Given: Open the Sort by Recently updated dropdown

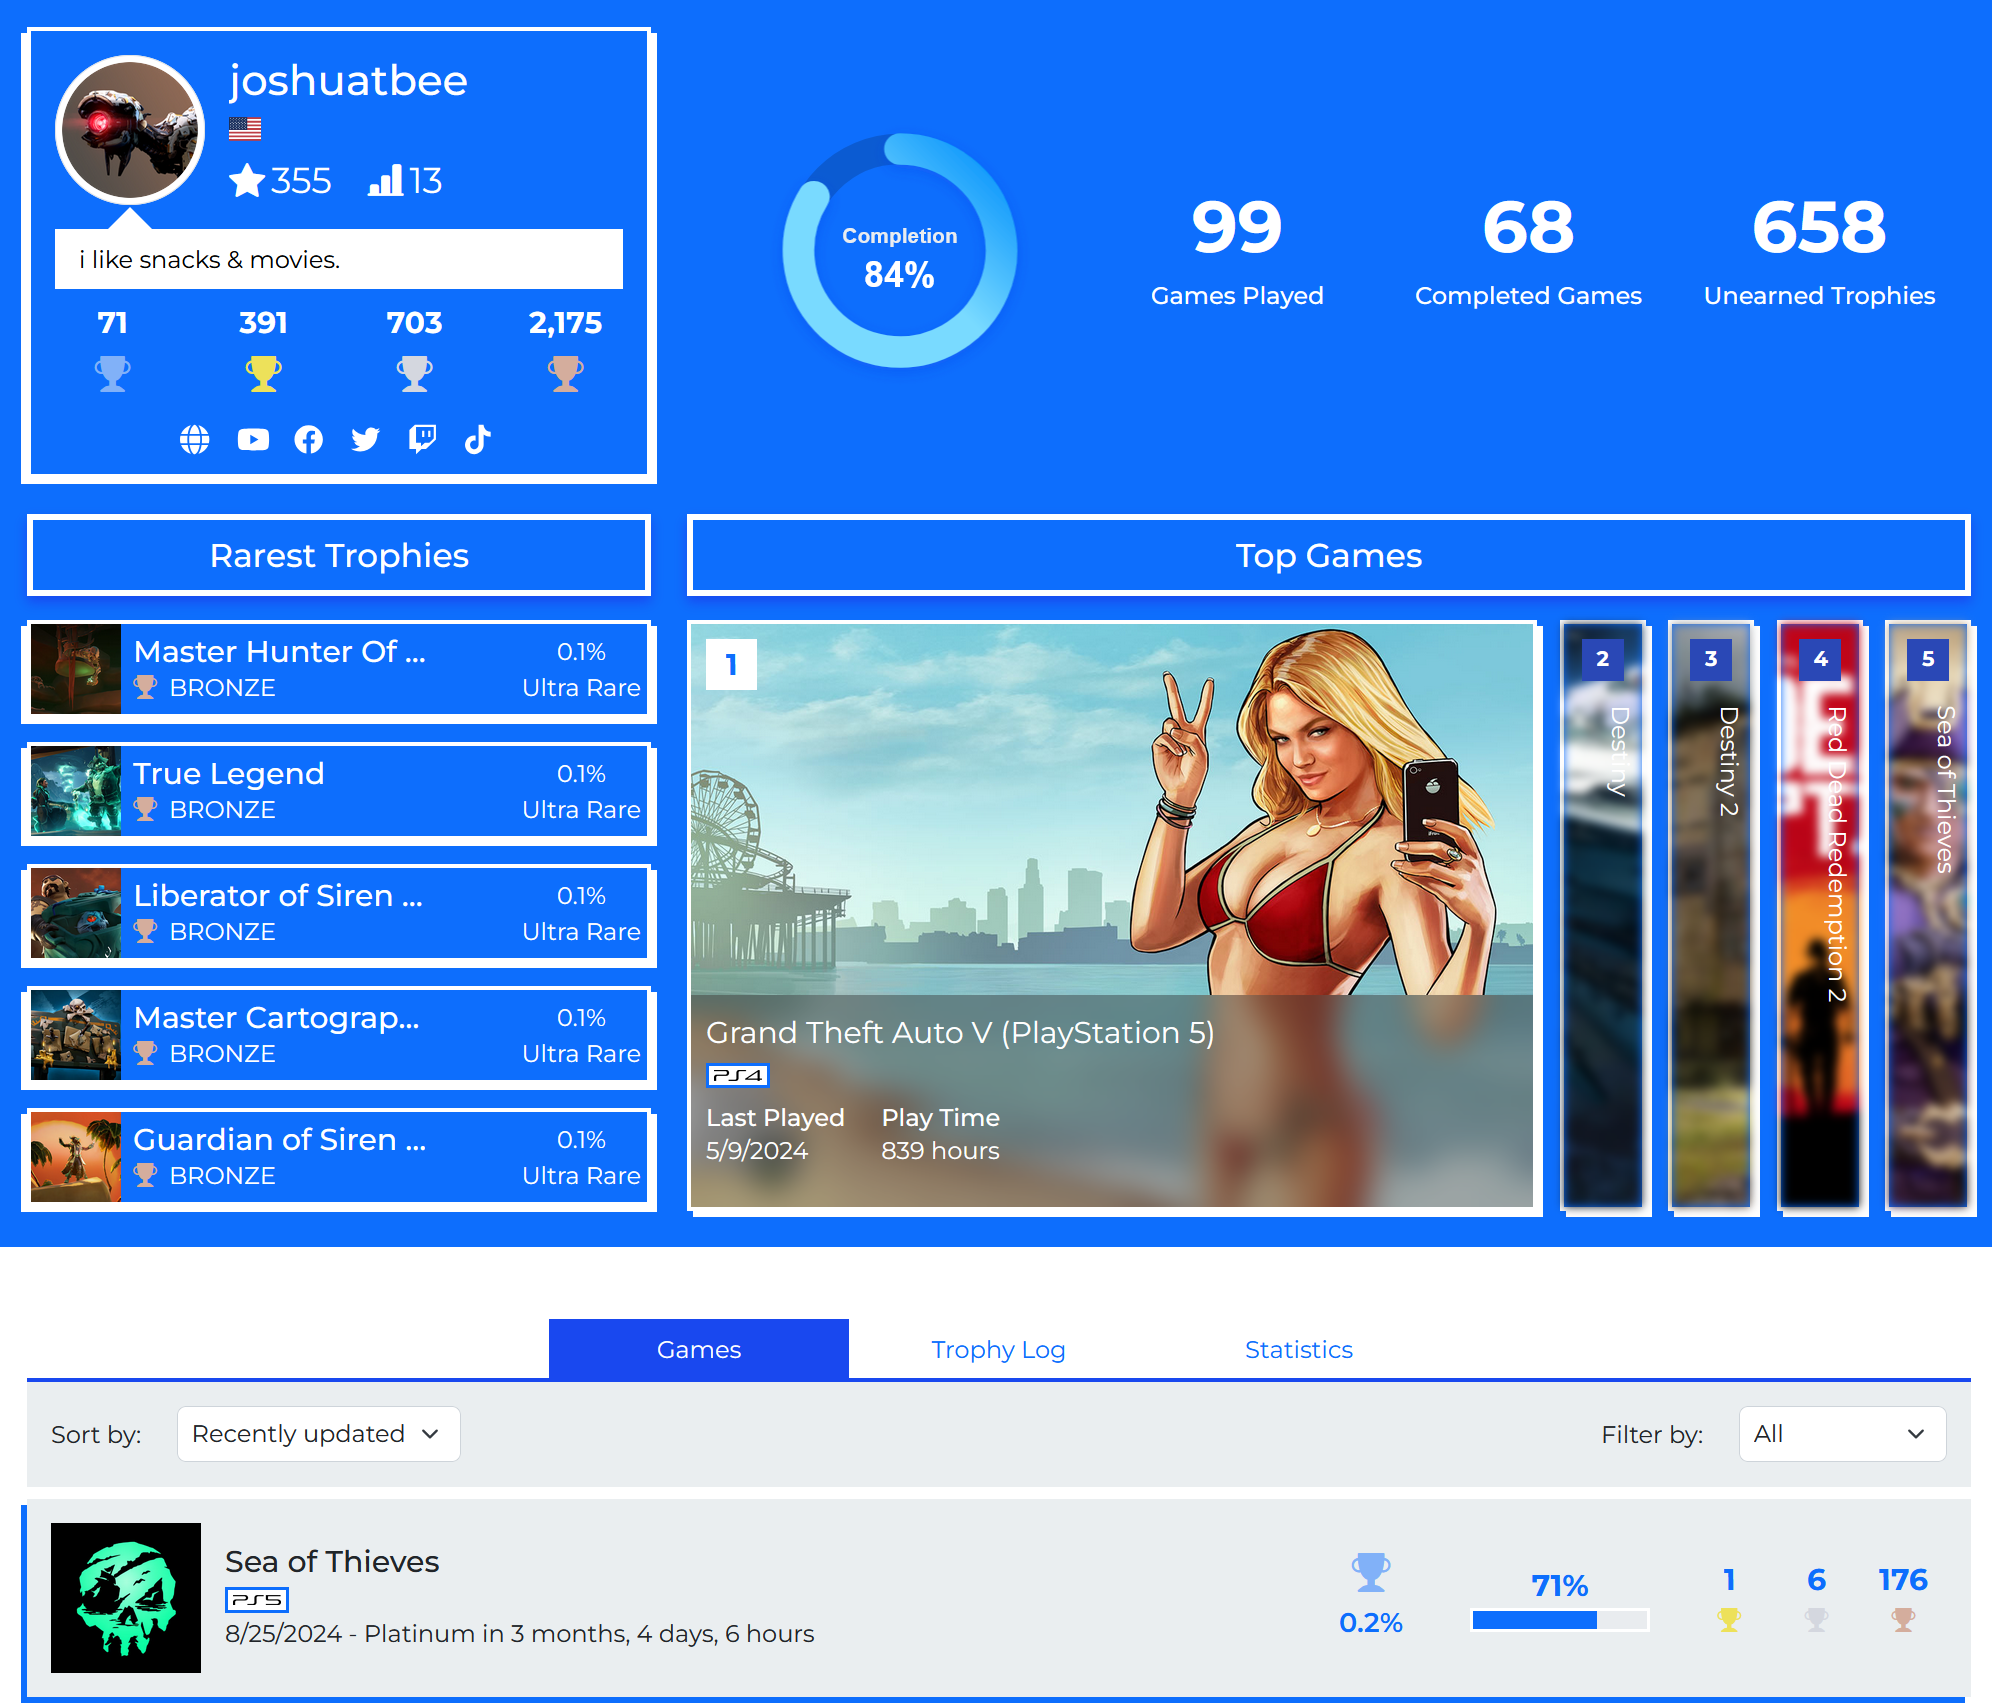Looking at the screenshot, I should point(318,1434).
